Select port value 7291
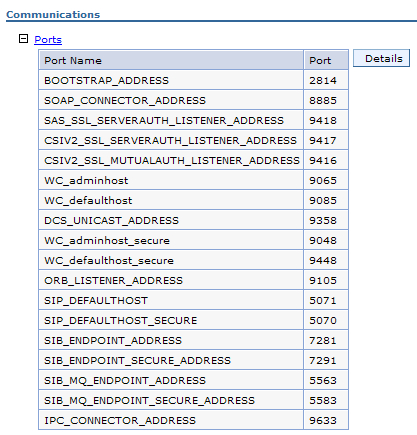 coord(323,360)
